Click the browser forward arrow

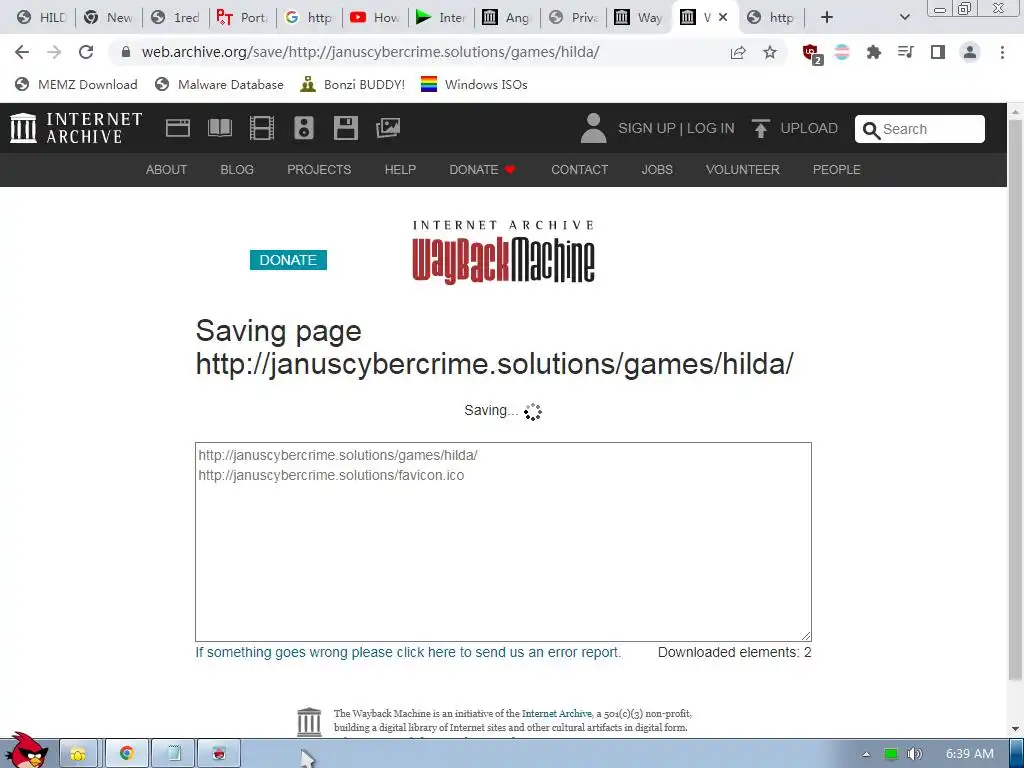coord(54,52)
